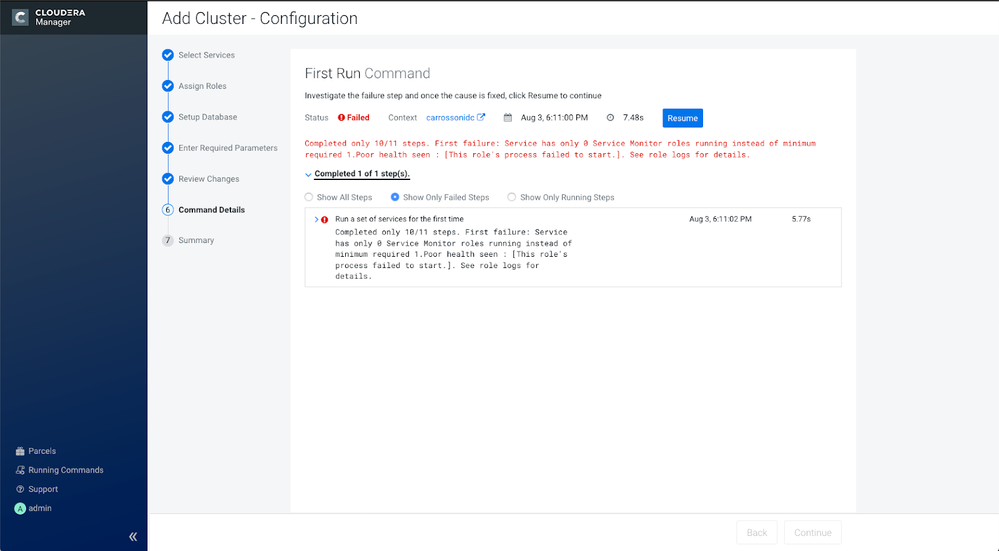This screenshot has height=551, width=999.
Task: Collapse the sidebar with double-chevron icon
Action: (133, 536)
